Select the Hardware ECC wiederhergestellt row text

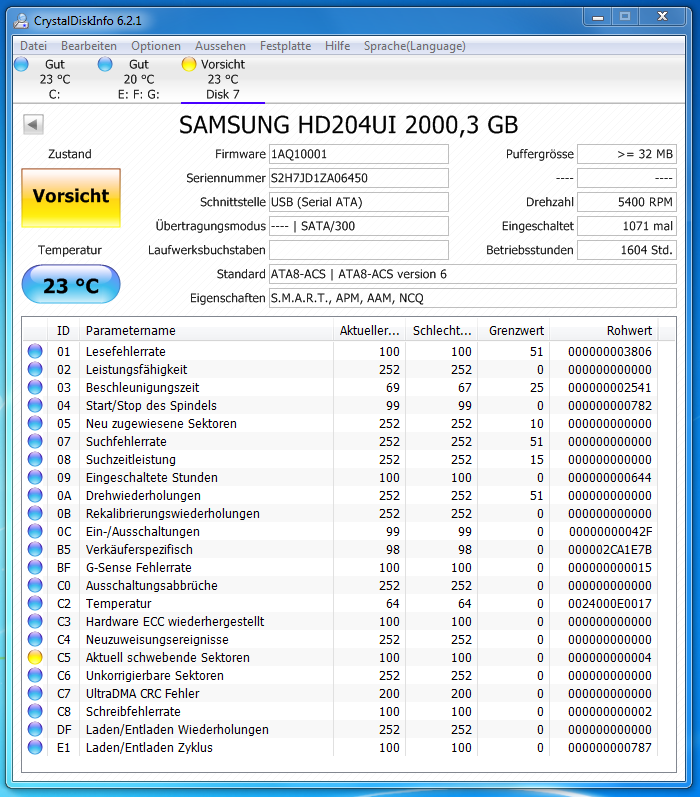coord(175,622)
